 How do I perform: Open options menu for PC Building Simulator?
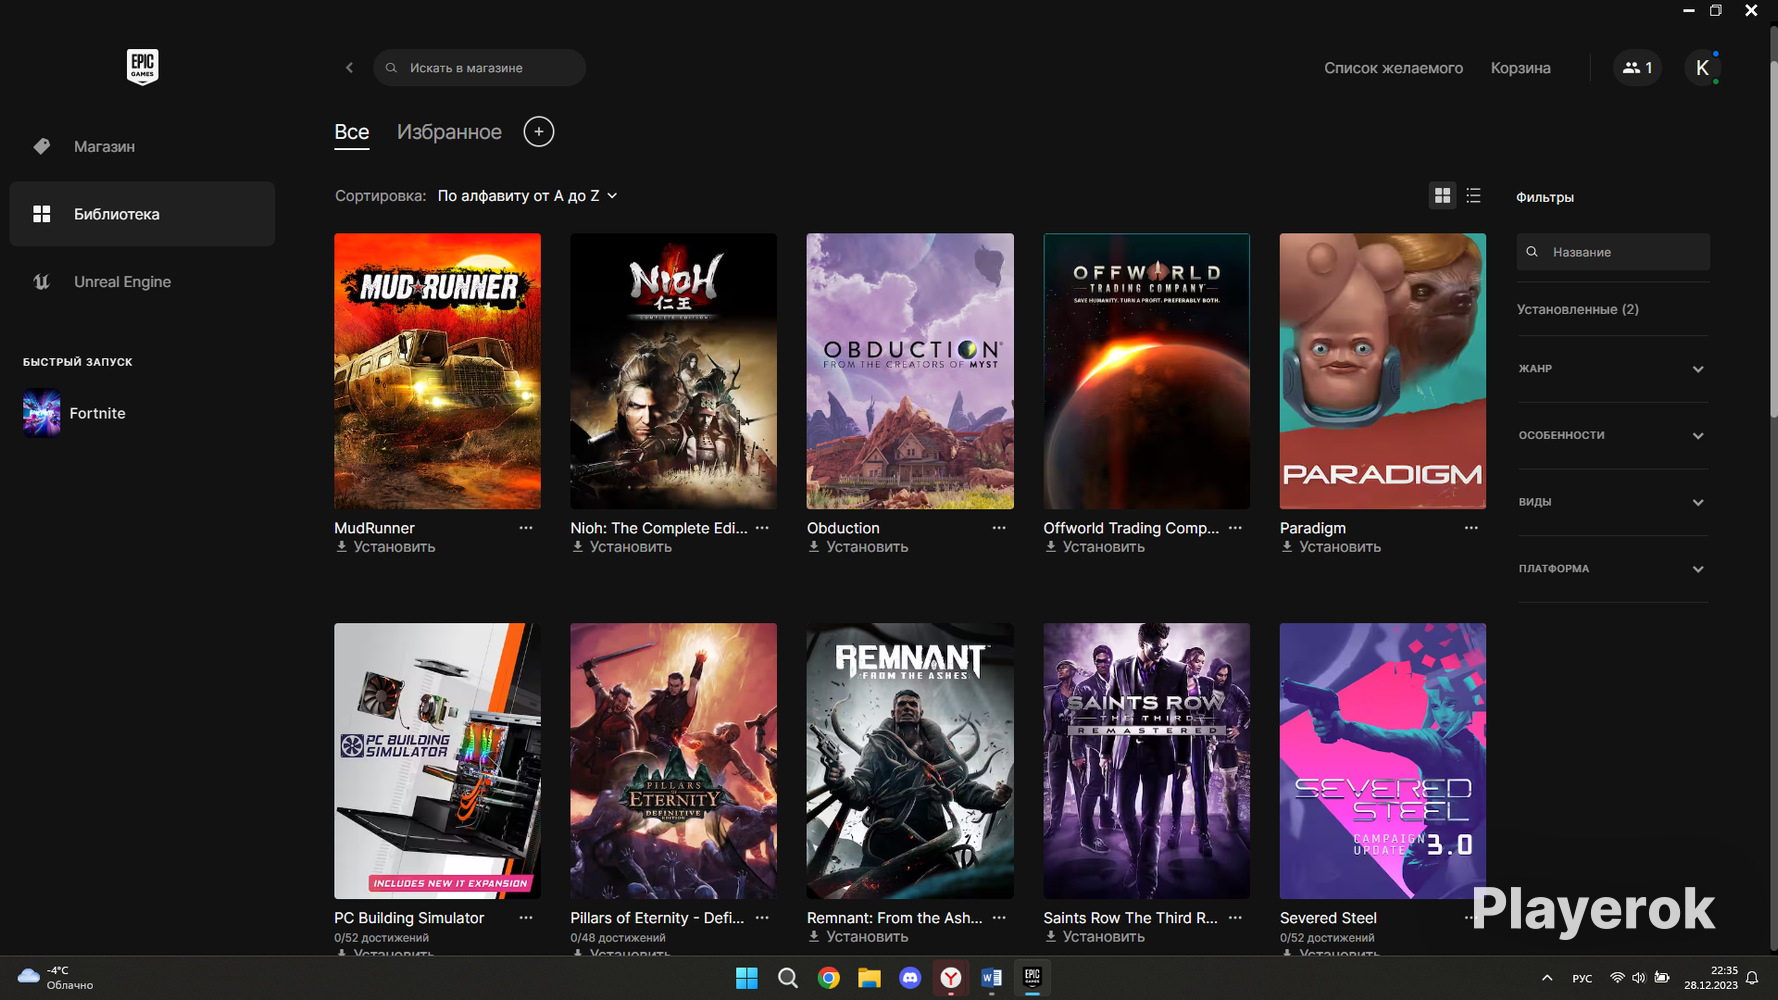(526, 918)
